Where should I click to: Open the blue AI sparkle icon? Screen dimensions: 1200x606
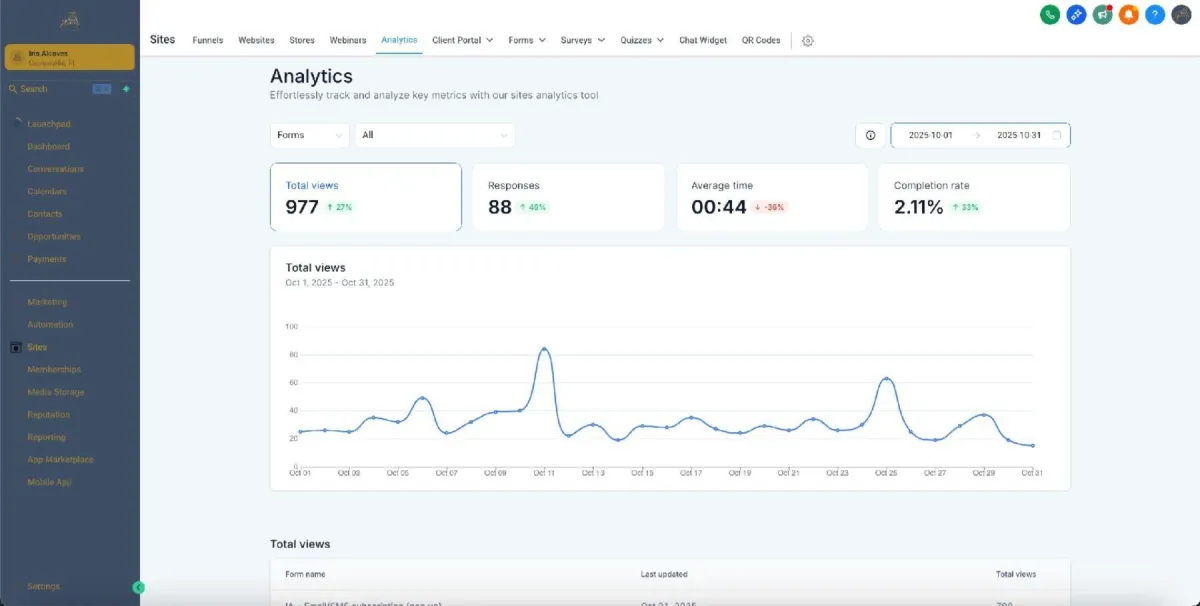1076,15
